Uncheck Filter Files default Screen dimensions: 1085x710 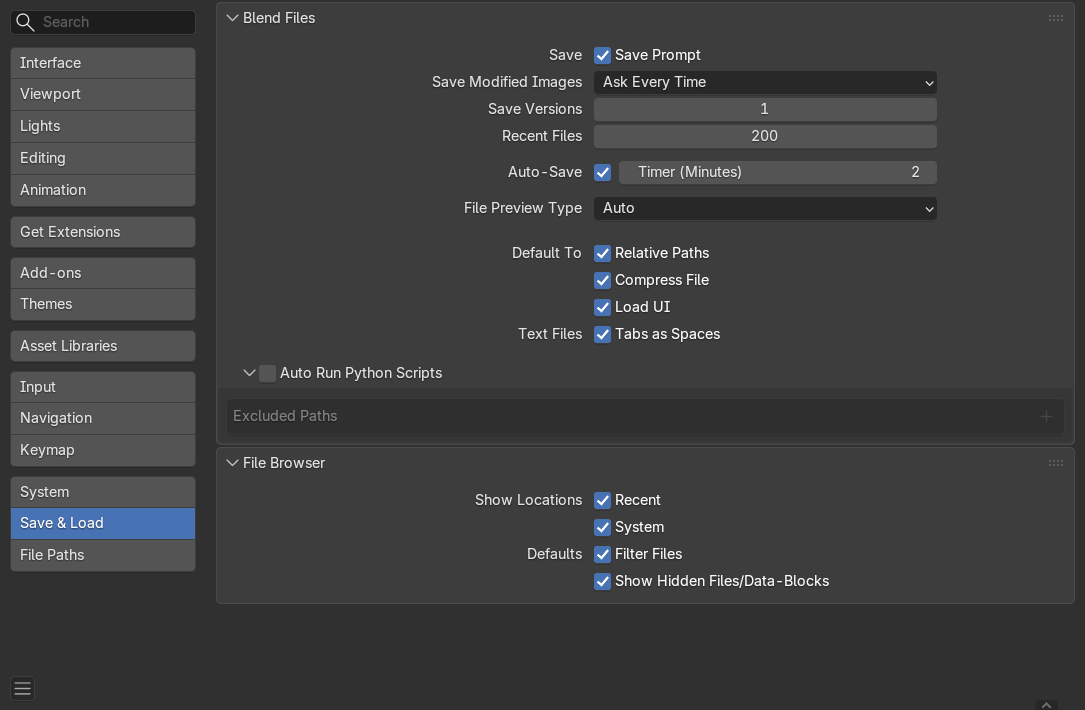[603, 554]
